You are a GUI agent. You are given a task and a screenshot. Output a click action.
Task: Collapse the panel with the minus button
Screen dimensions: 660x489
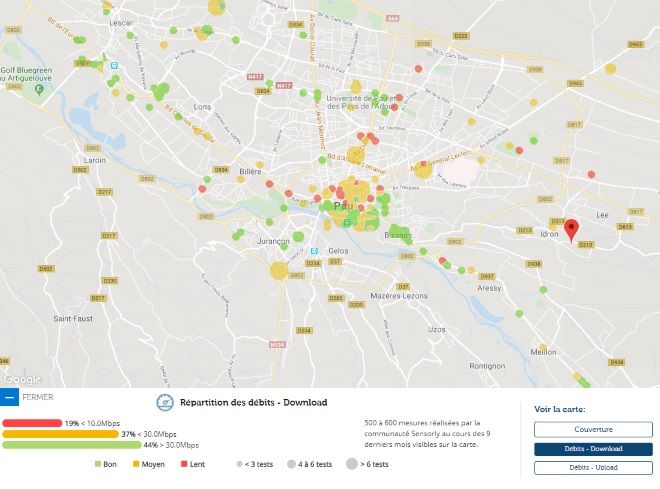[9, 397]
